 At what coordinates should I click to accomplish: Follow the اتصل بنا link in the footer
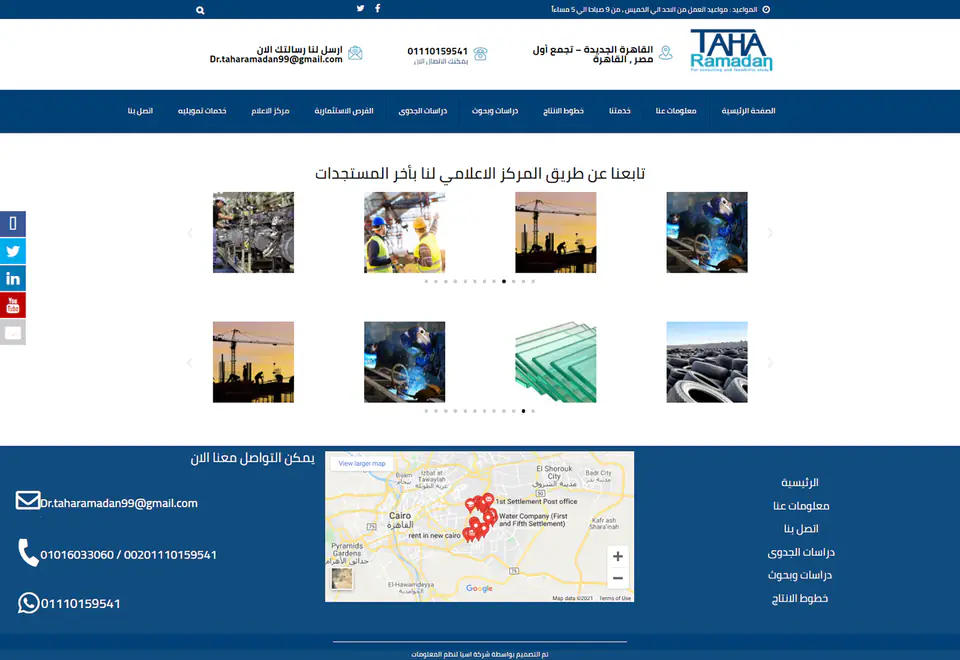click(x=801, y=528)
